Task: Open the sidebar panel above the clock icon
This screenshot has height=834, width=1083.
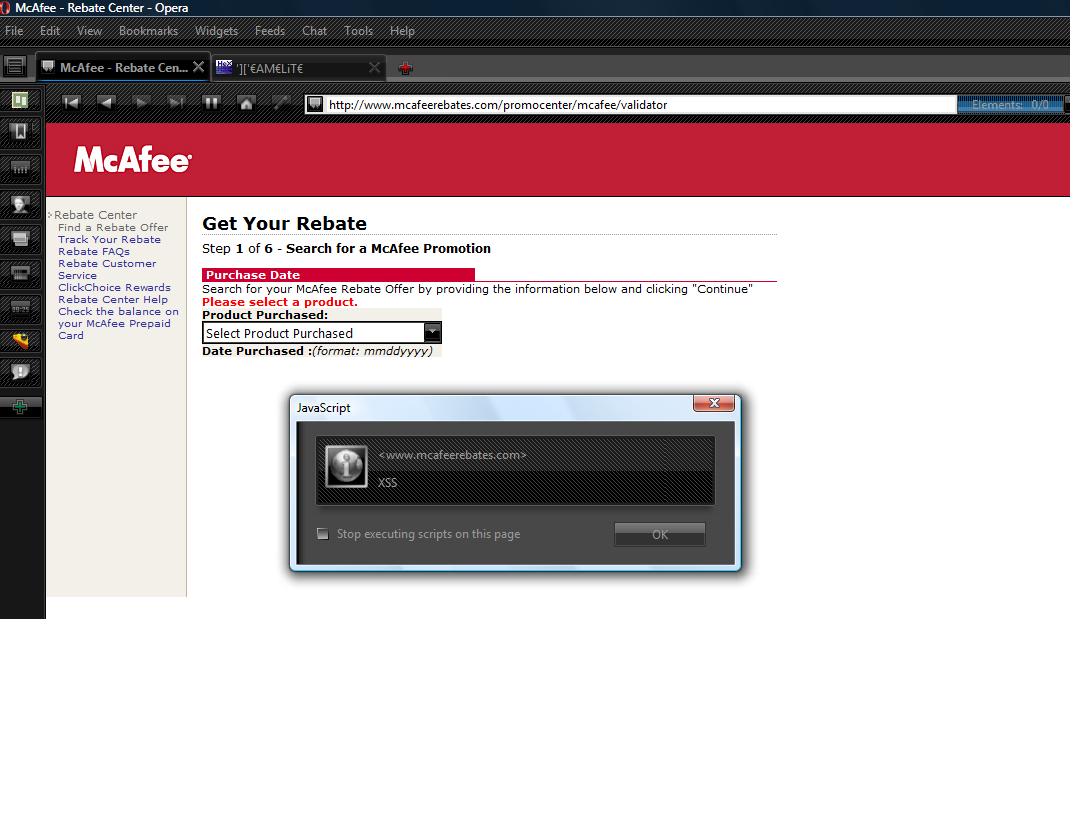Action: click(20, 274)
